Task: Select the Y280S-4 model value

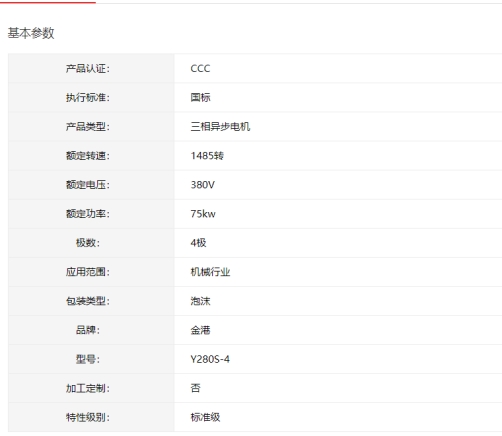Action: click(210, 359)
